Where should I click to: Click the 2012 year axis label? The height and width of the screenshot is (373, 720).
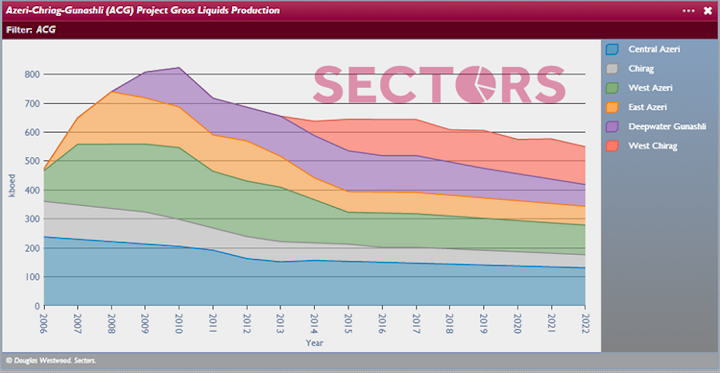247,323
